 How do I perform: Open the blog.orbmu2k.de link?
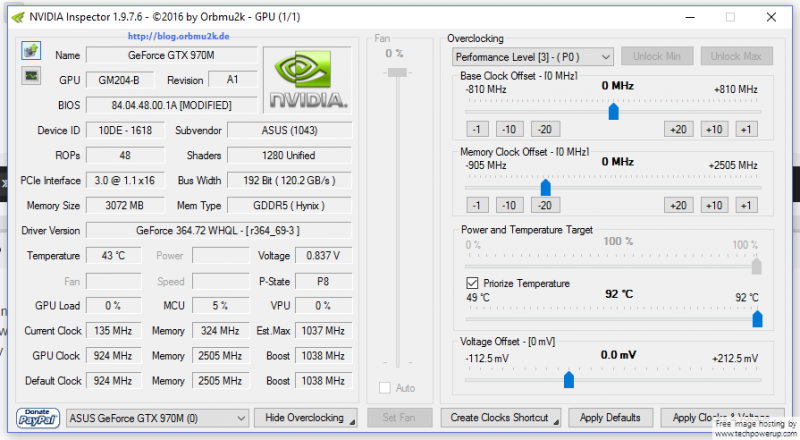coord(178,36)
